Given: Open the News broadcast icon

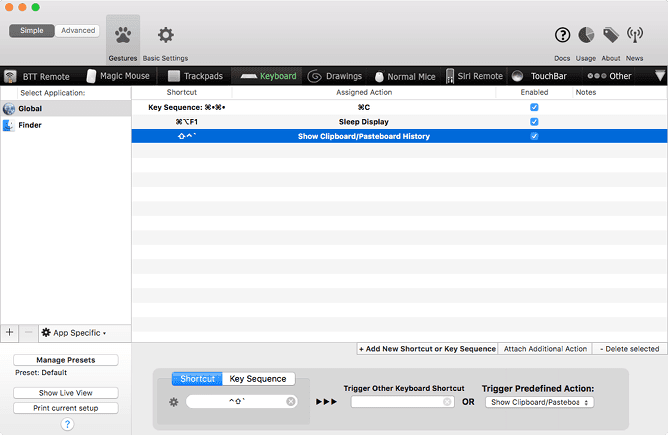Looking at the screenshot, I should [x=635, y=36].
